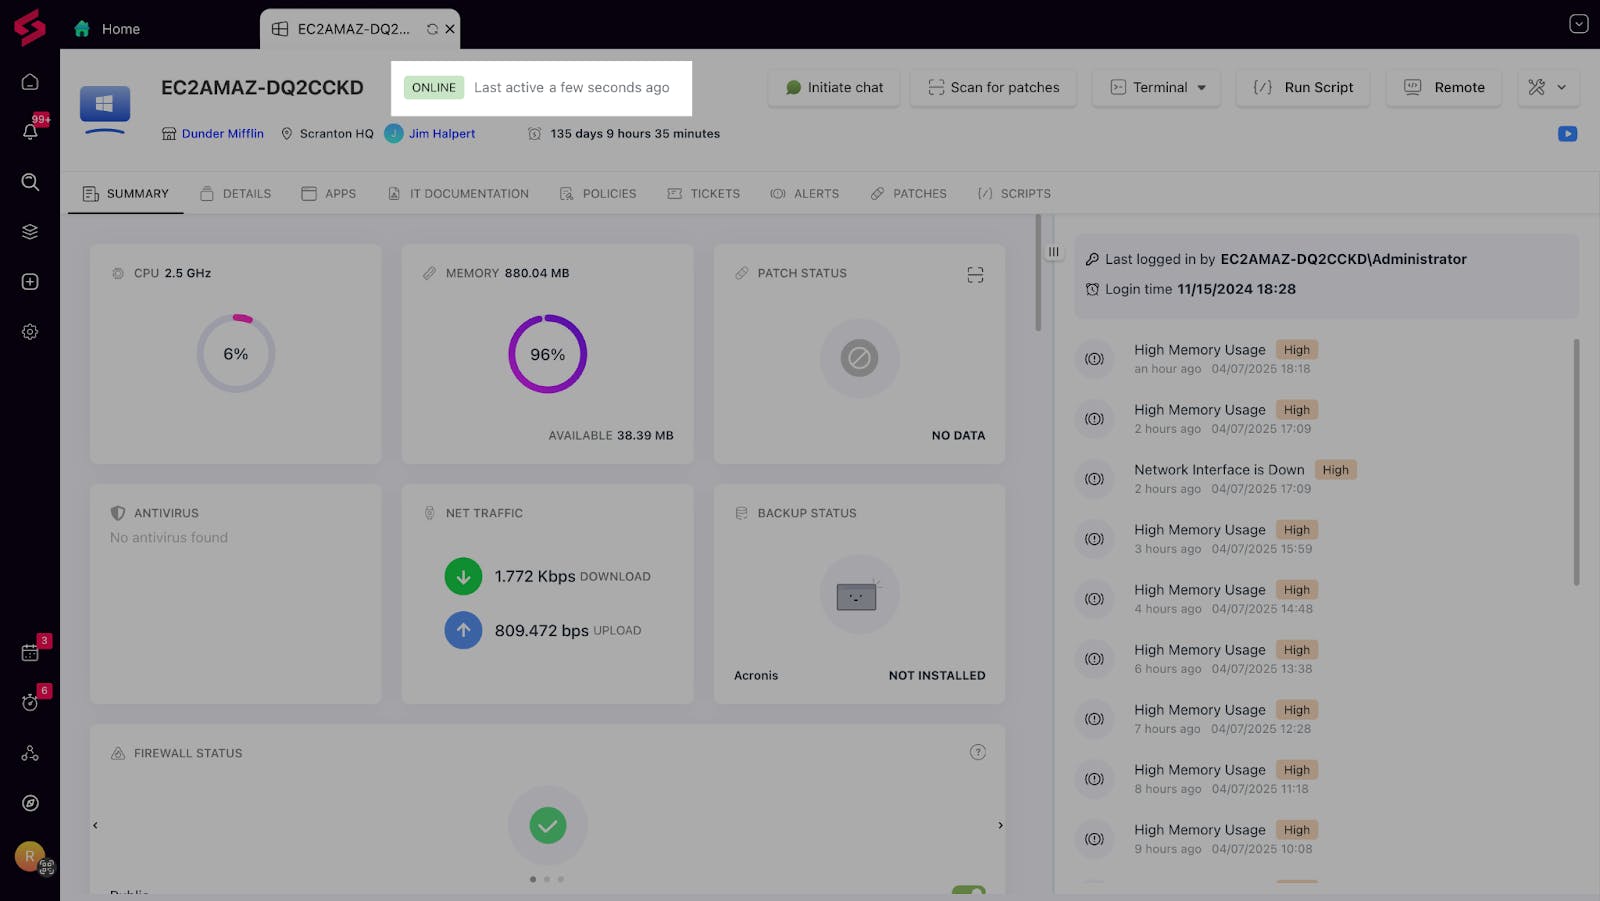The image size is (1600, 901).
Task: Open the compass explore icon in sidebar
Action: click(30, 803)
